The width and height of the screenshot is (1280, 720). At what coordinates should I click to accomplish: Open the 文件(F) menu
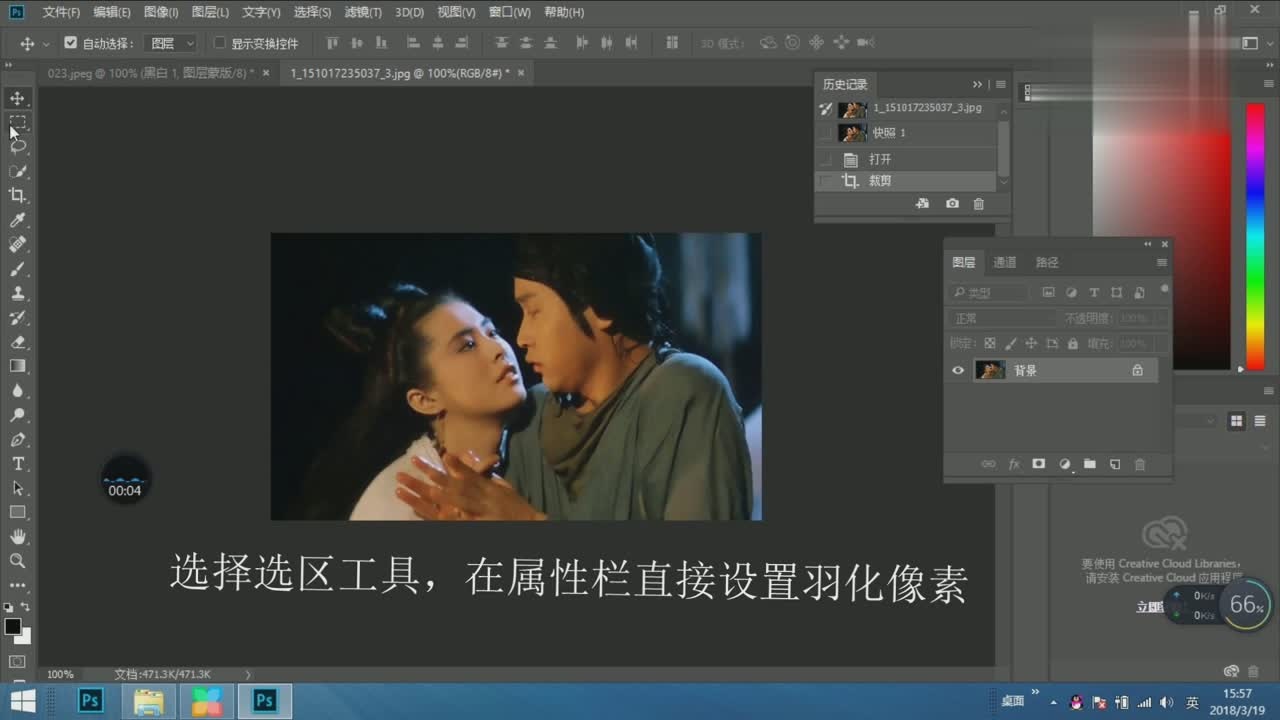[61, 12]
